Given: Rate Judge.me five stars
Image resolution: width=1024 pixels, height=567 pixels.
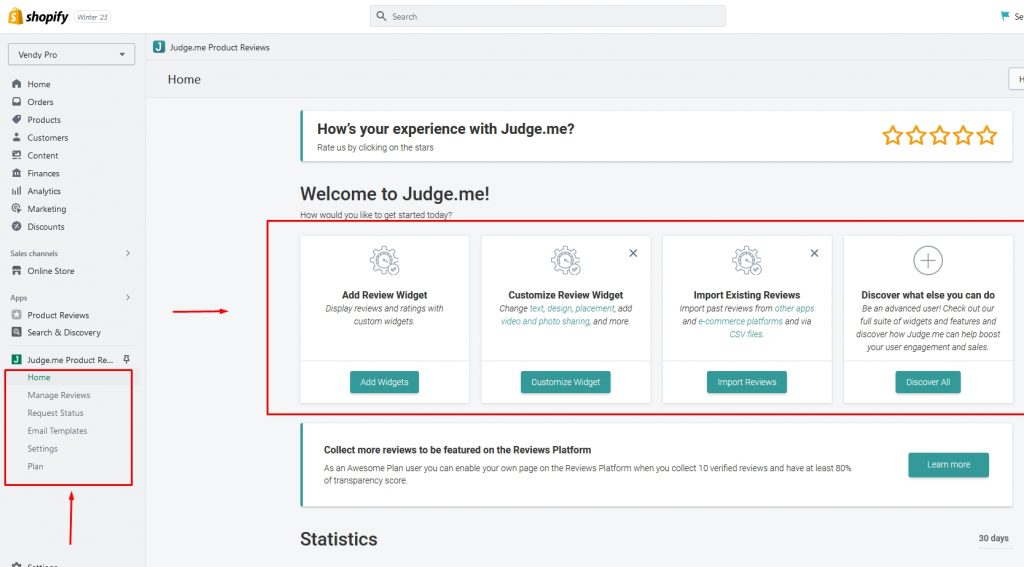Looking at the screenshot, I should point(987,135).
